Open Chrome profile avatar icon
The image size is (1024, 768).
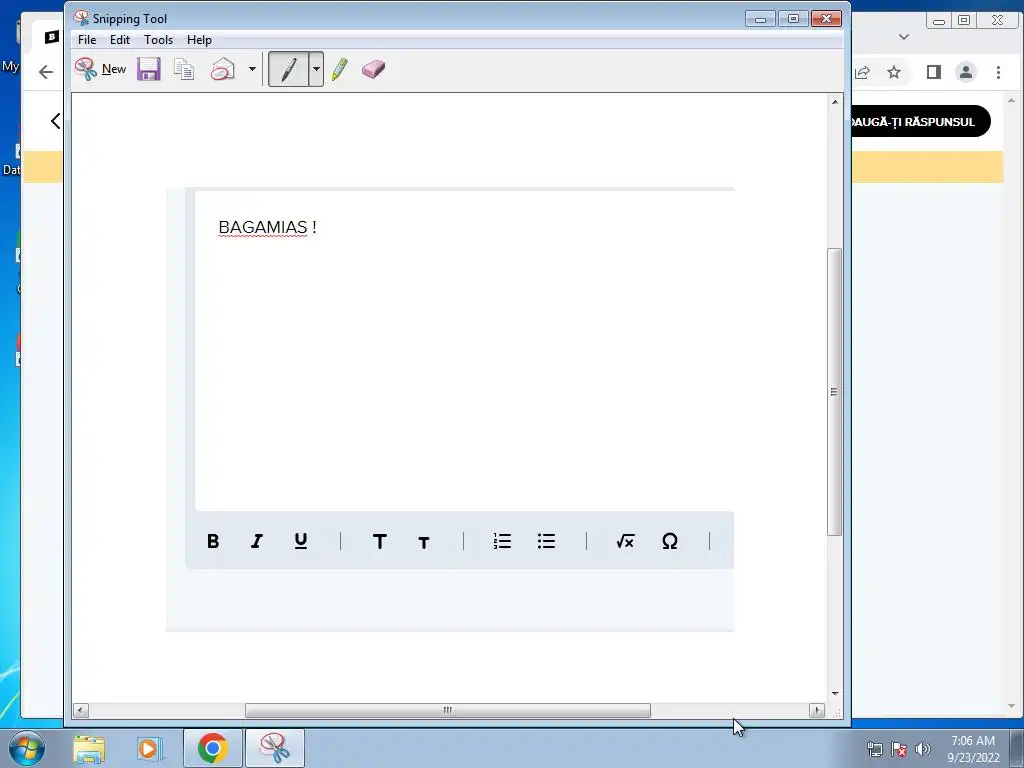coord(966,72)
